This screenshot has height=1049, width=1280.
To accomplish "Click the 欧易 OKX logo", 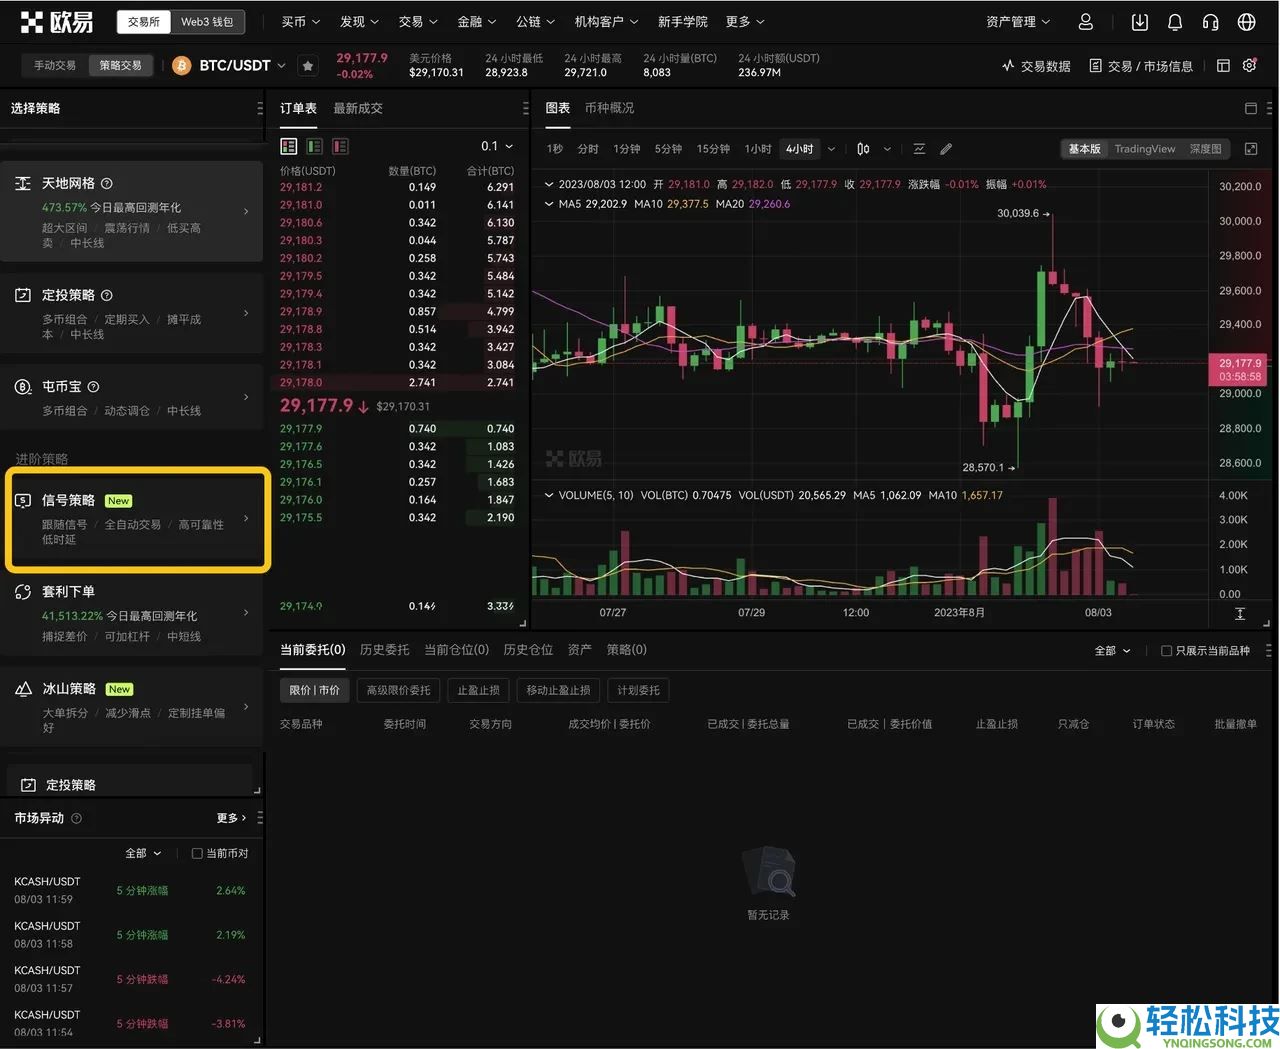I will tap(57, 22).
